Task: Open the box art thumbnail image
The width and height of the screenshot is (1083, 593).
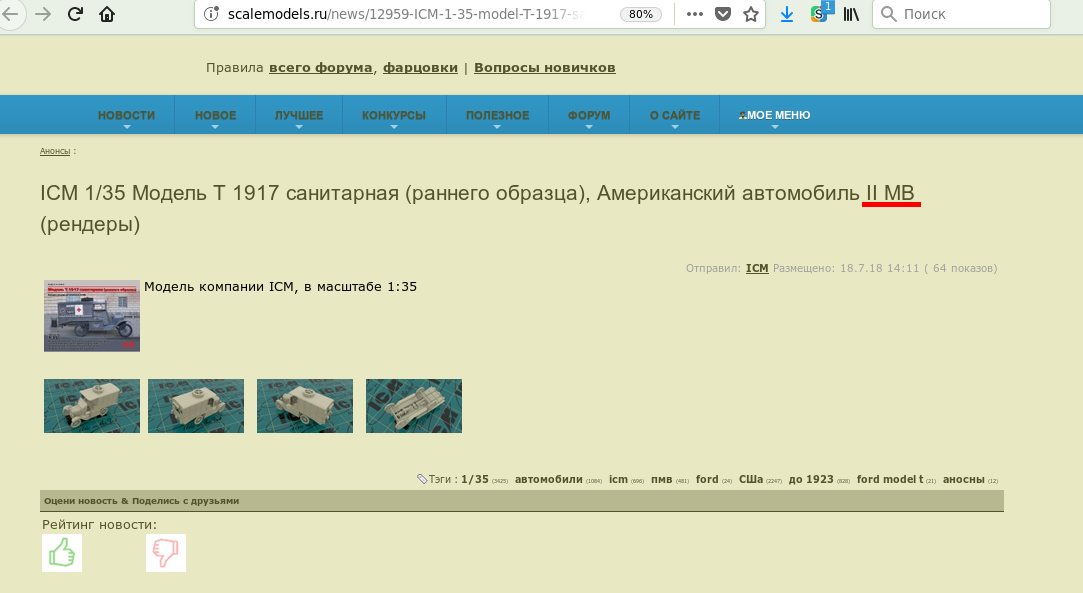Action: (x=92, y=315)
